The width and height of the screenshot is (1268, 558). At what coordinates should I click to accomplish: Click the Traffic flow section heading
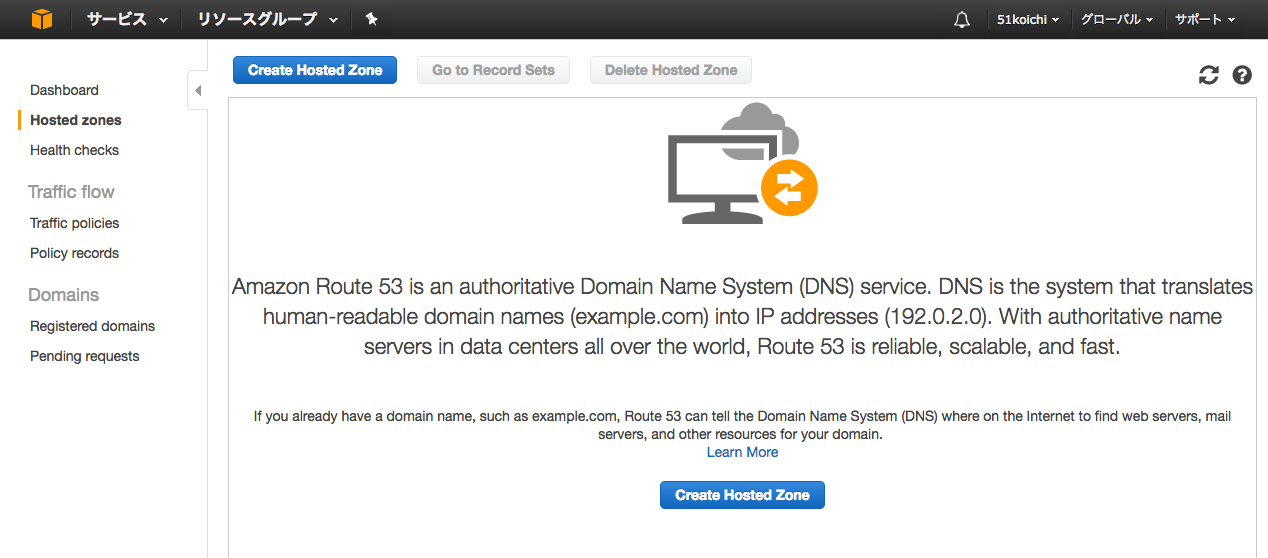(x=71, y=192)
